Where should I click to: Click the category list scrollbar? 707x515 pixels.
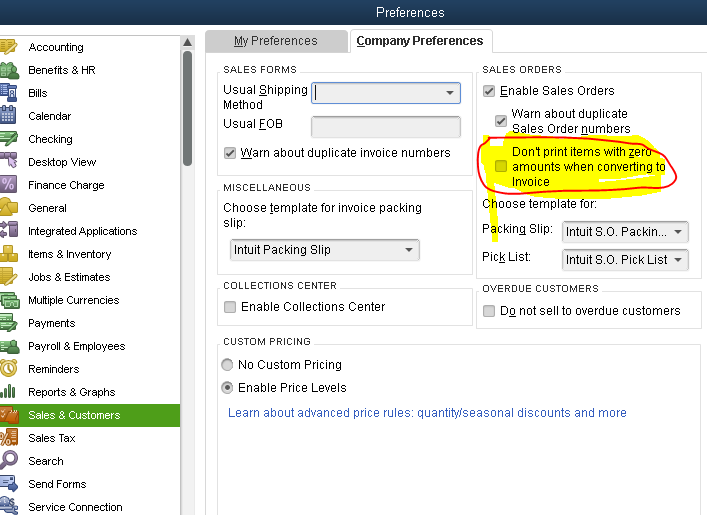[x=187, y=100]
